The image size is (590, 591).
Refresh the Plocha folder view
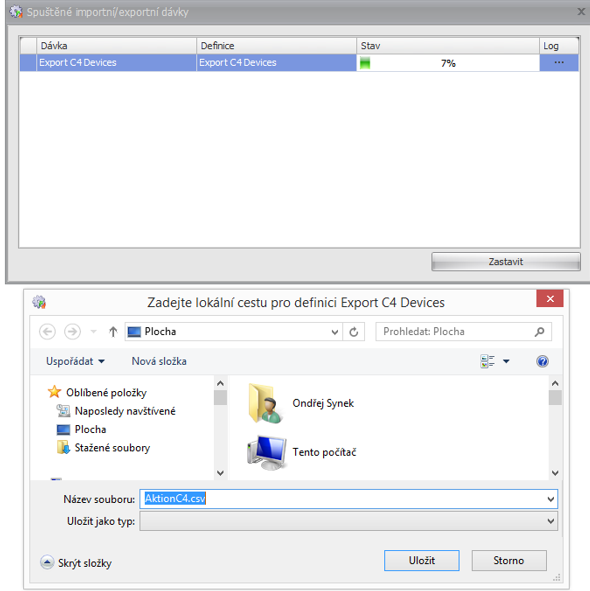(x=354, y=332)
